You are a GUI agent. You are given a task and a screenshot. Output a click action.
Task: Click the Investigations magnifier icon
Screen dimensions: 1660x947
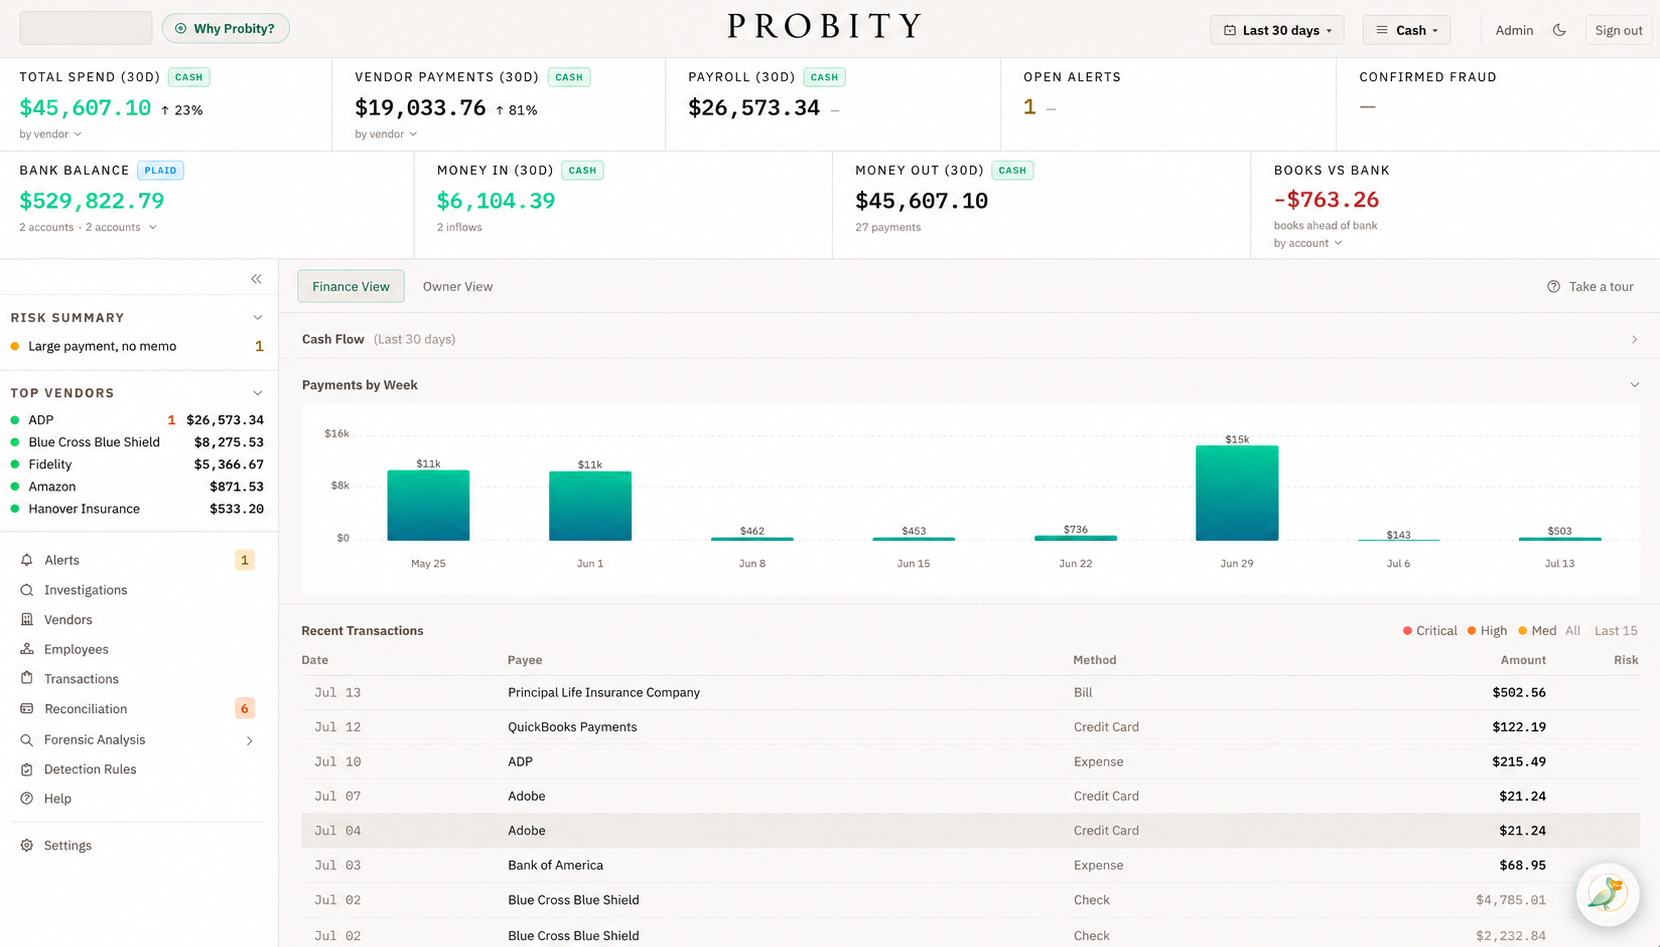tap(27, 590)
